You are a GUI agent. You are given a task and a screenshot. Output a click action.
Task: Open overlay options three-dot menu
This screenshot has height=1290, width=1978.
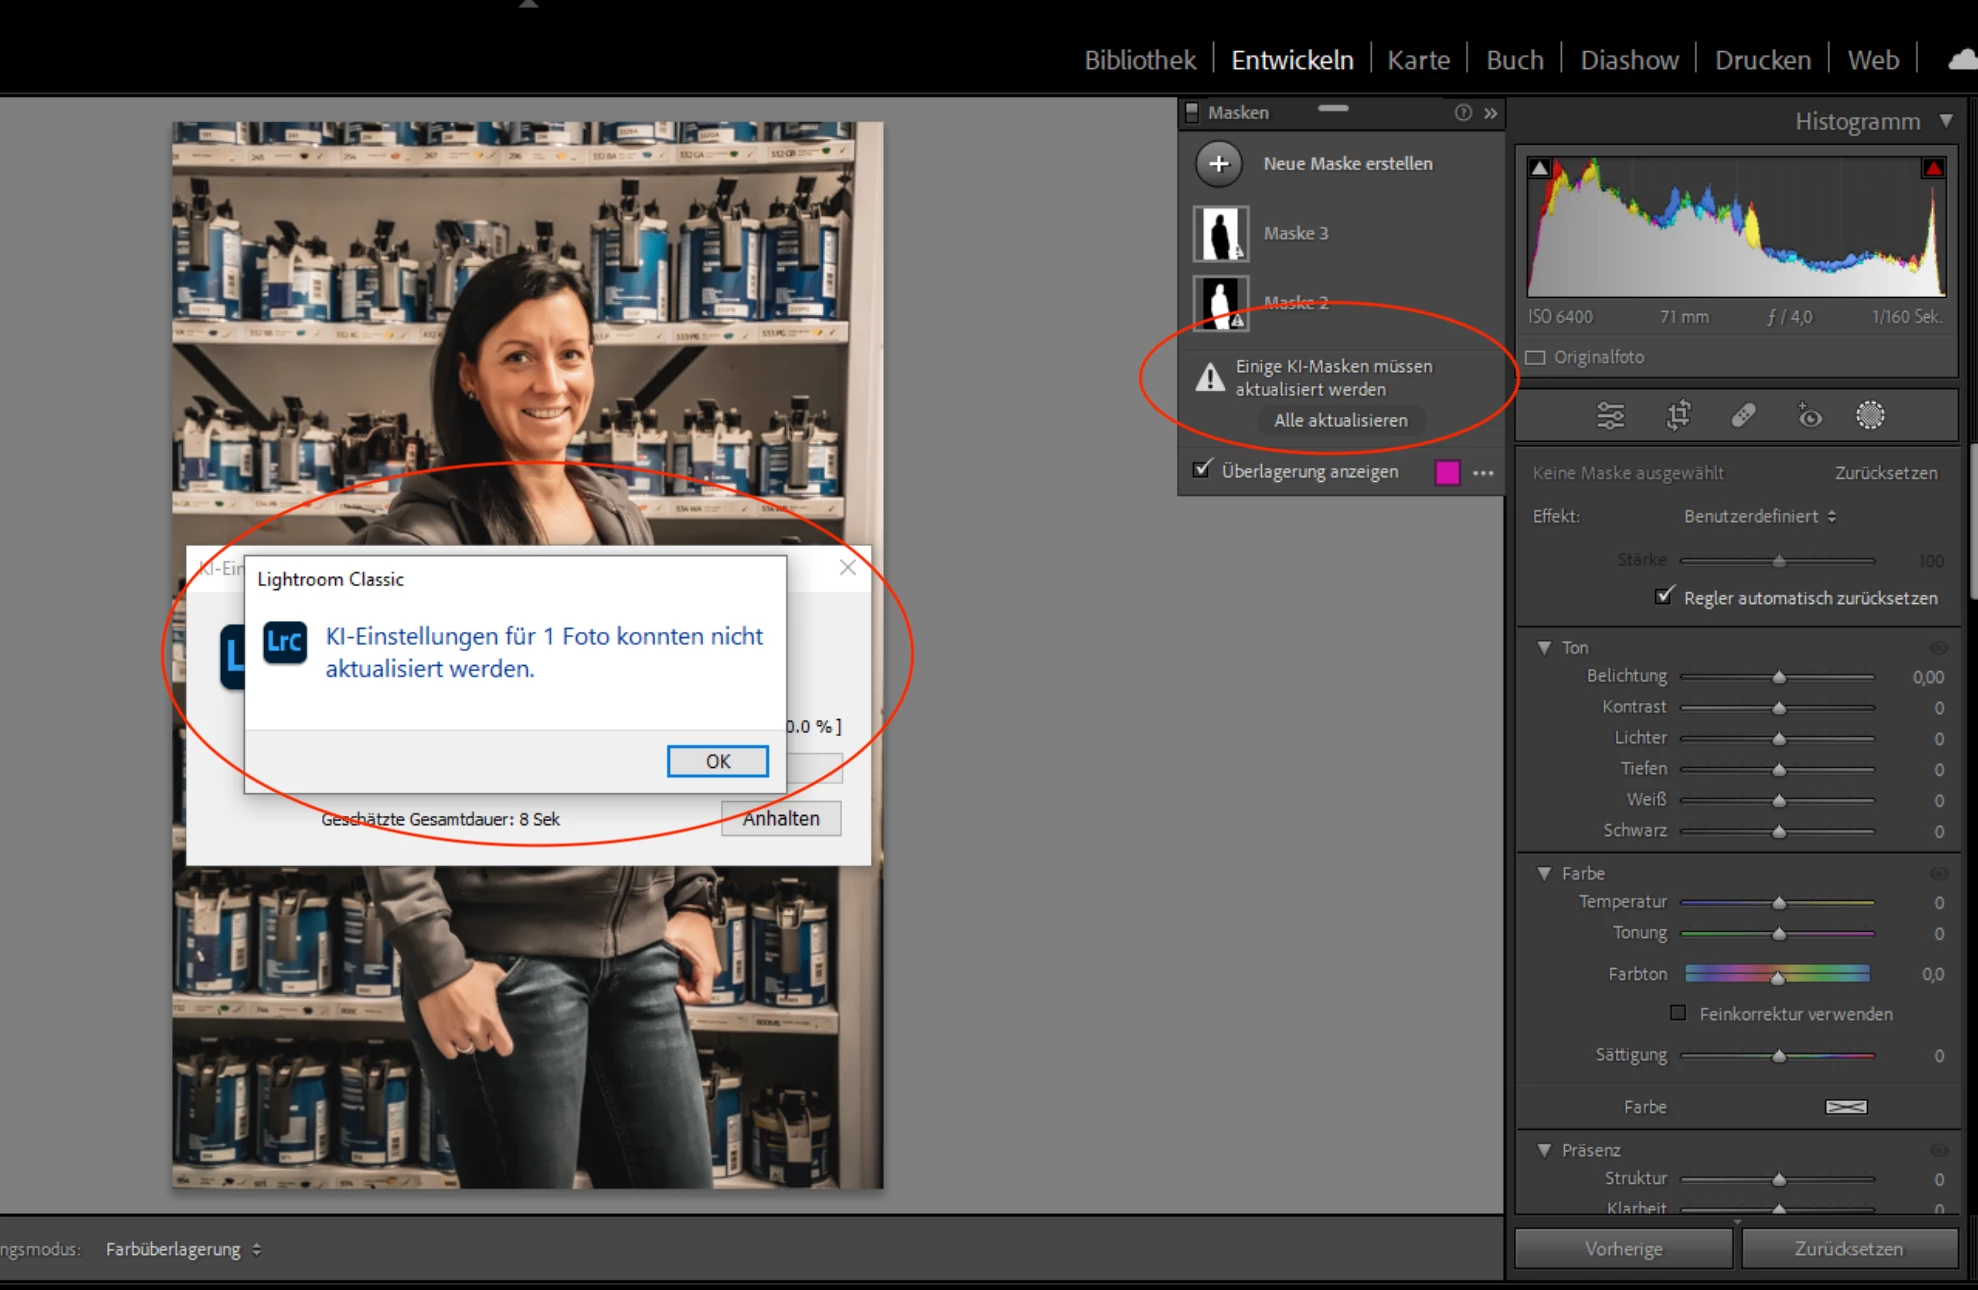point(1483,473)
